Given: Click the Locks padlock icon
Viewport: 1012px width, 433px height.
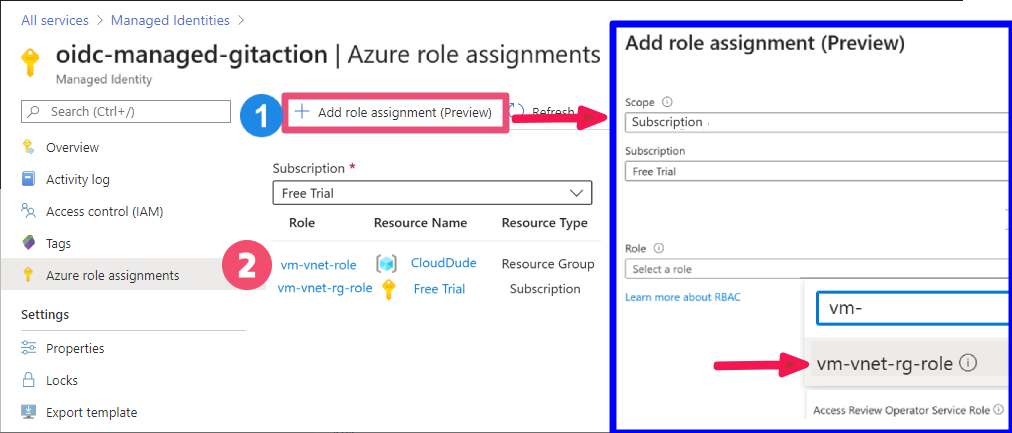Looking at the screenshot, I should point(28,379).
